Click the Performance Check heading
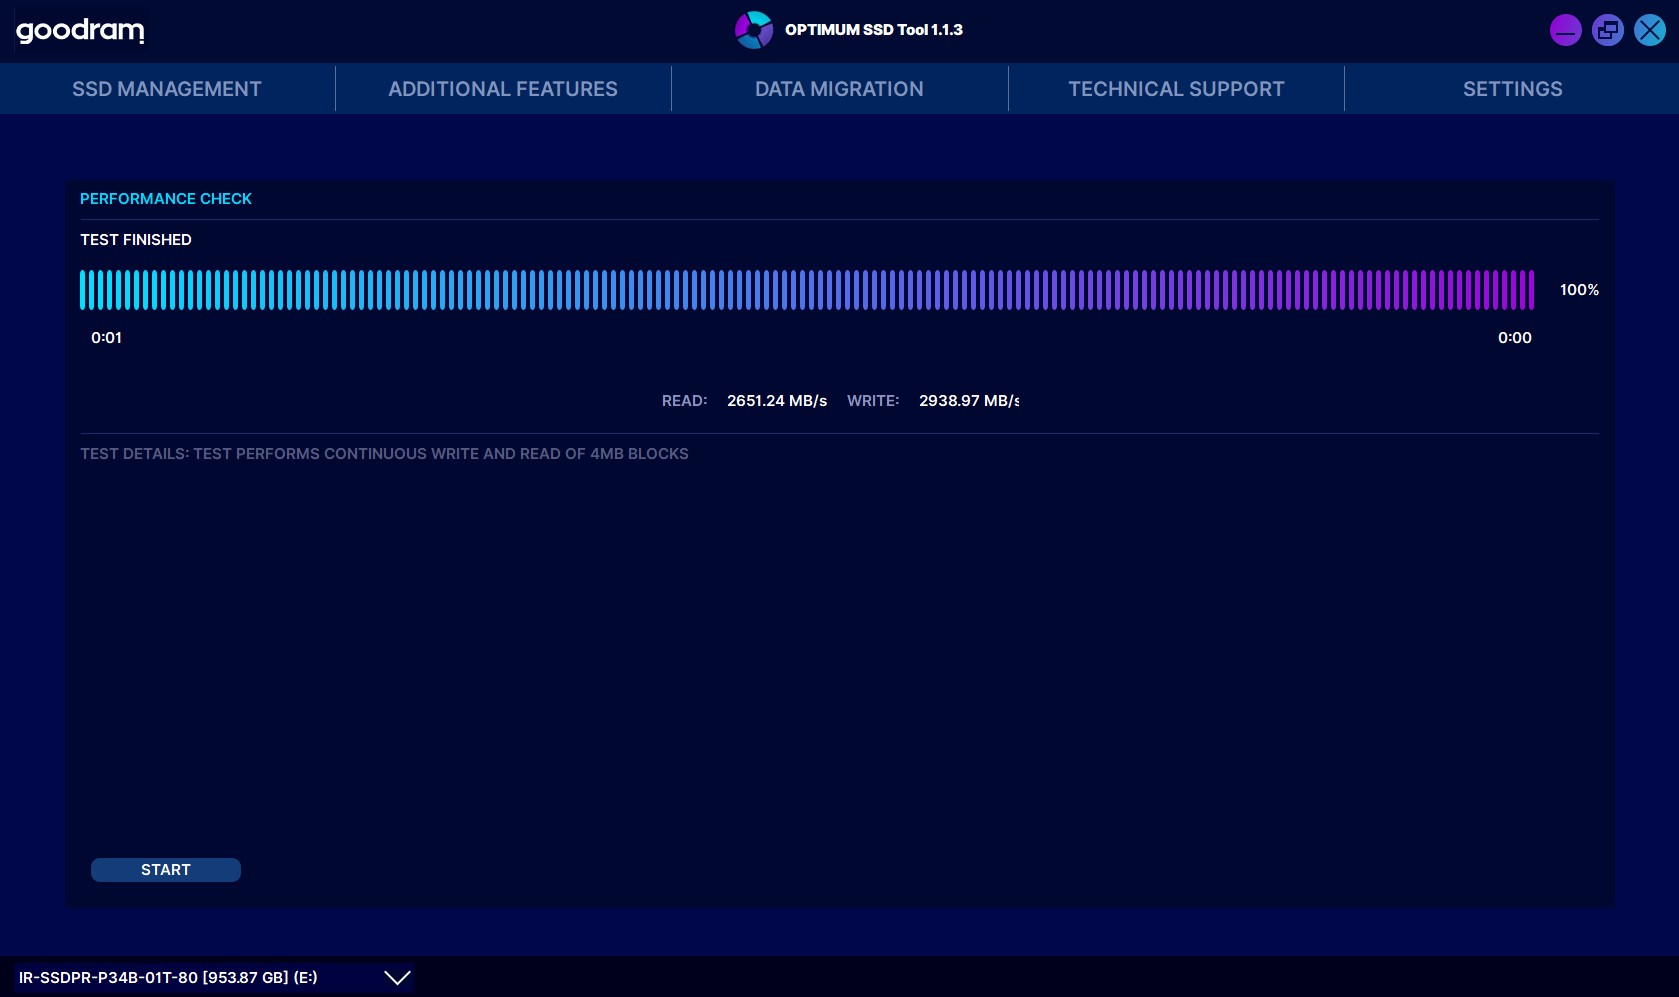This screenshot has height=997, width=1679. [x=166, y=199]
